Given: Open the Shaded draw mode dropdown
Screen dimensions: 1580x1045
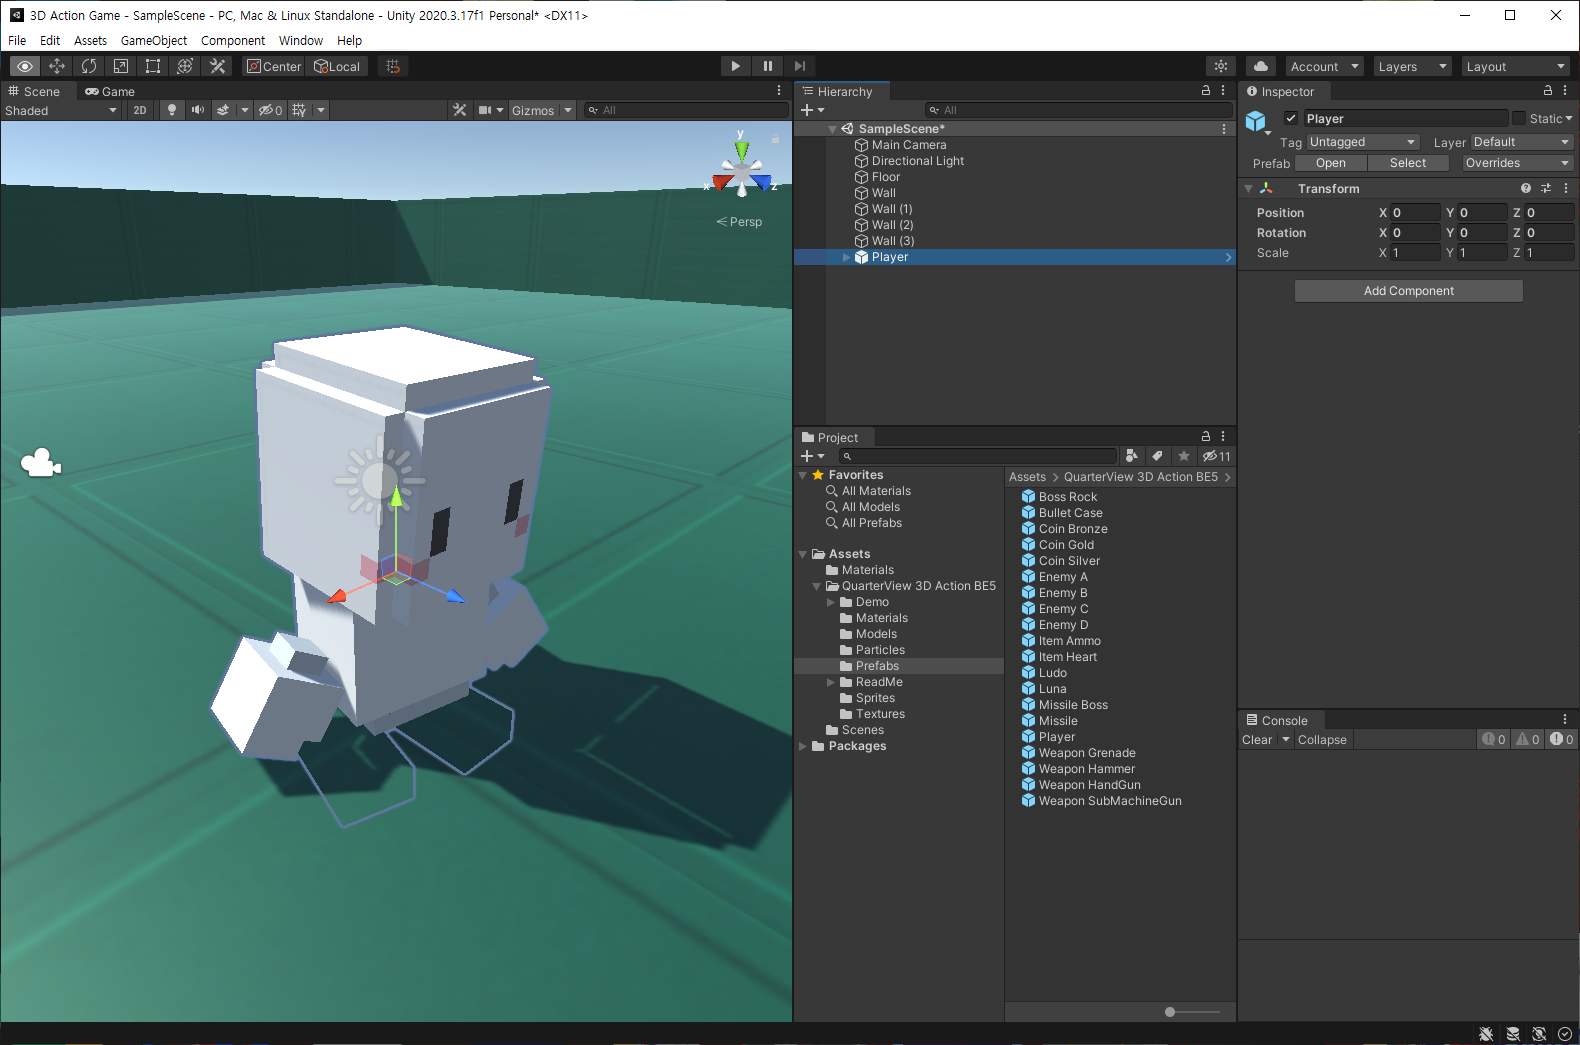Looking at the screenshot, I should (x=61, y=110).
